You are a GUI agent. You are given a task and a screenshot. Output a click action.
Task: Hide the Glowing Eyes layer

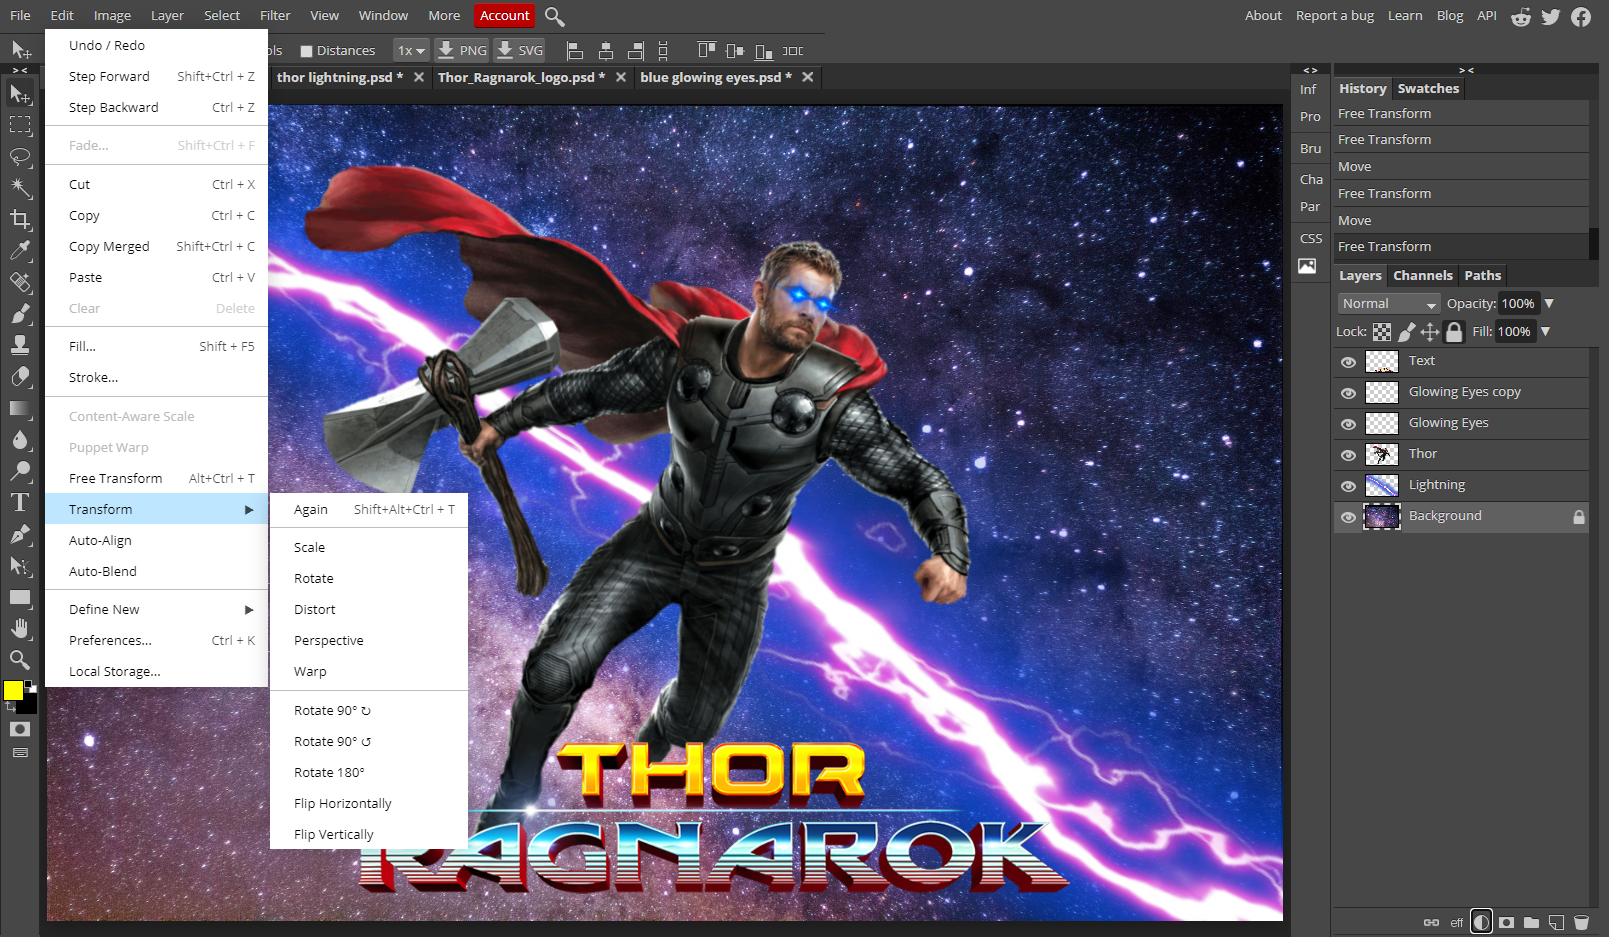point(1348,424)
